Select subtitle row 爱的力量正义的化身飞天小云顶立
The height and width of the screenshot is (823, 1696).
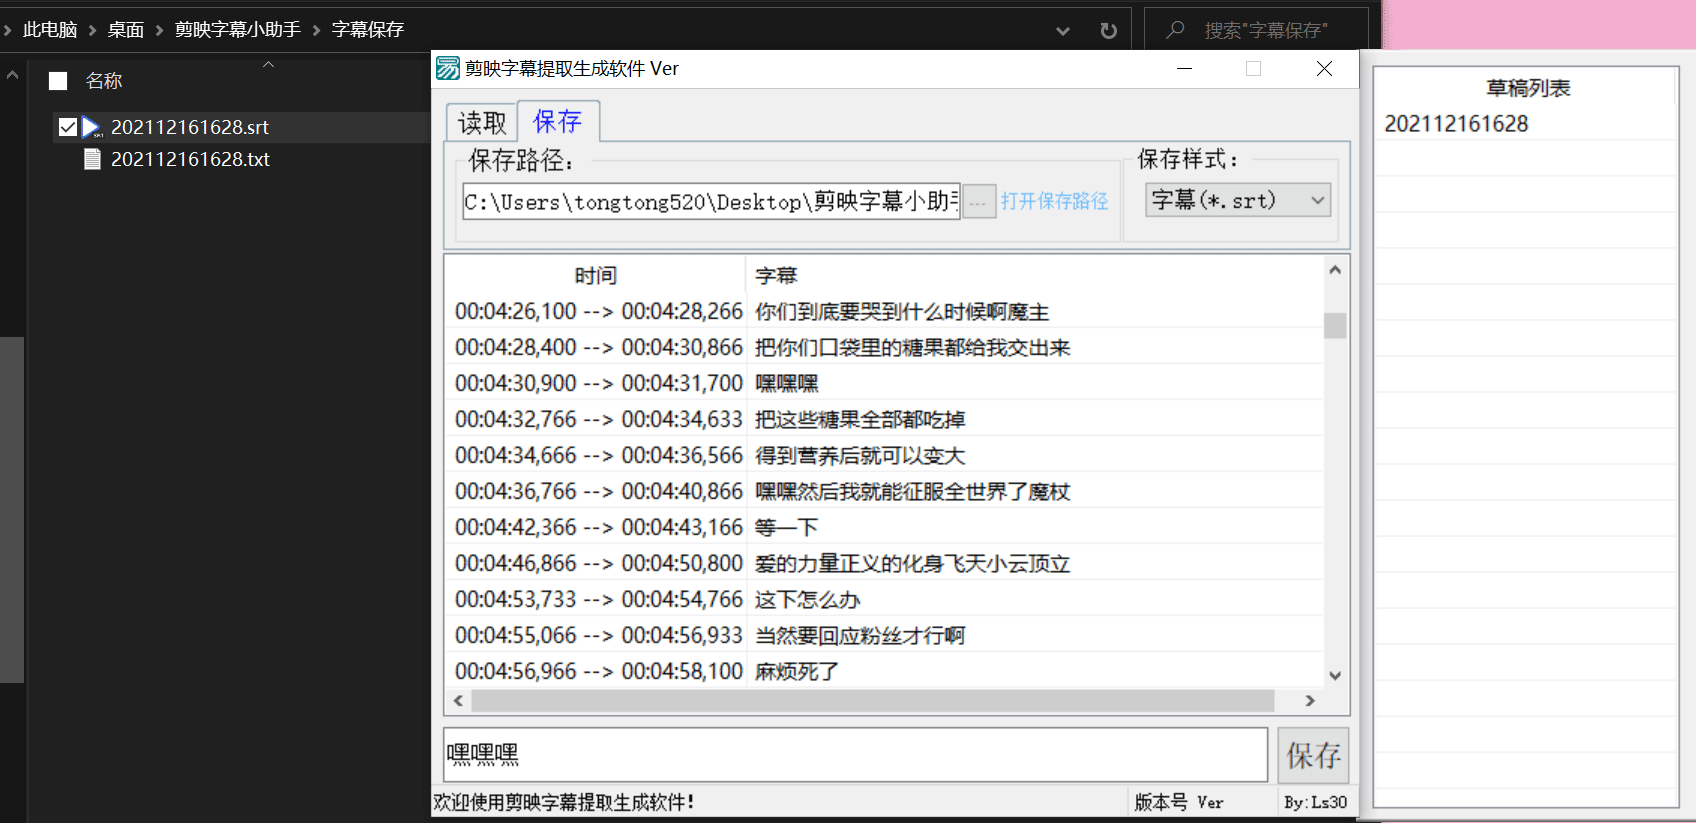pyautogui.click(x=884, y=563)
